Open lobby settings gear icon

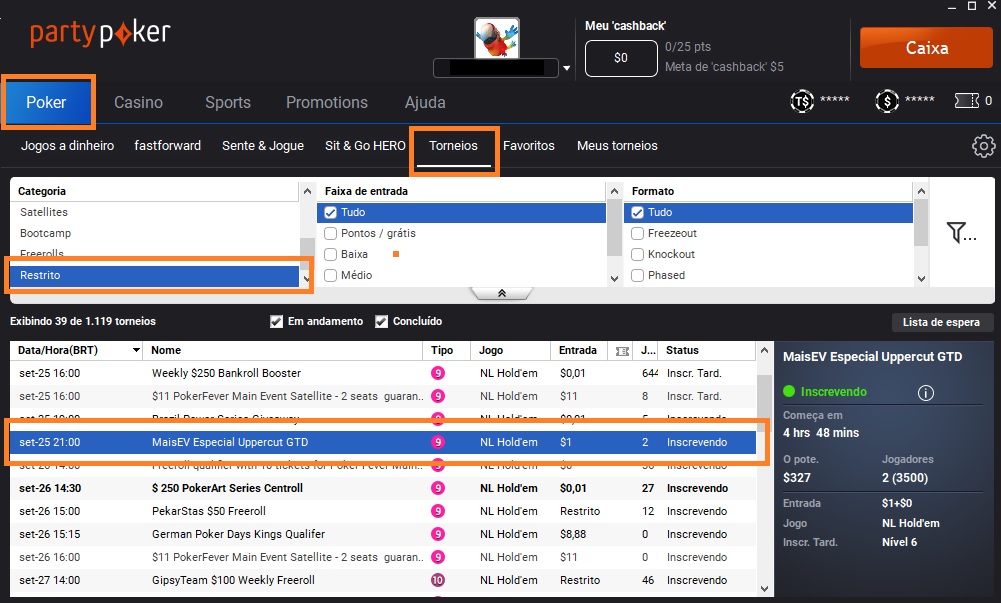coord(983,145)
